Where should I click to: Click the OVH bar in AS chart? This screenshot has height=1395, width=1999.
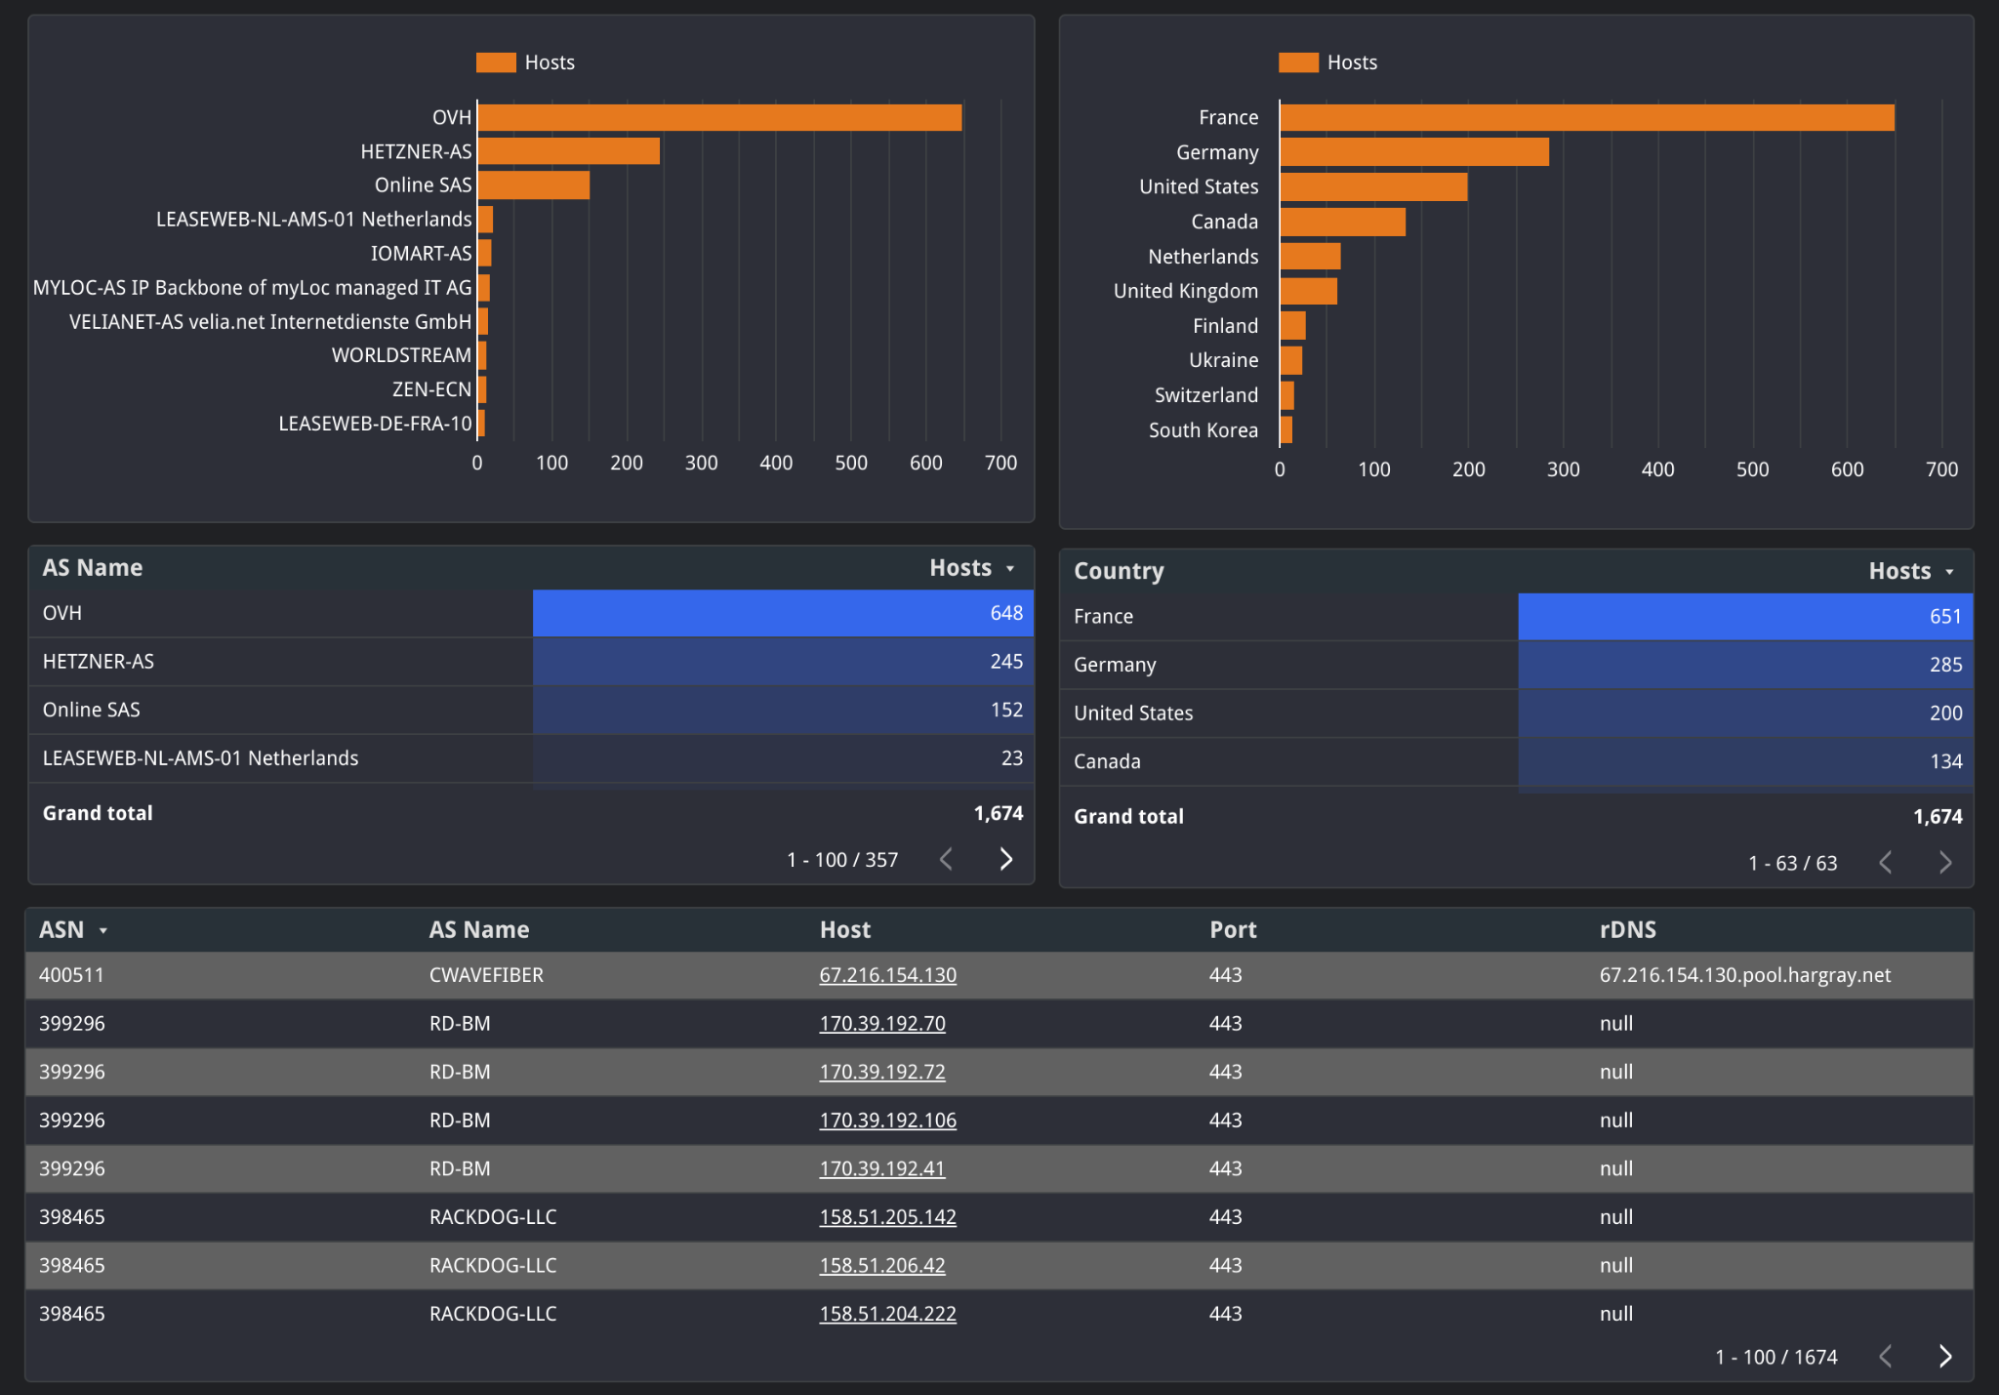pos(720,117)
